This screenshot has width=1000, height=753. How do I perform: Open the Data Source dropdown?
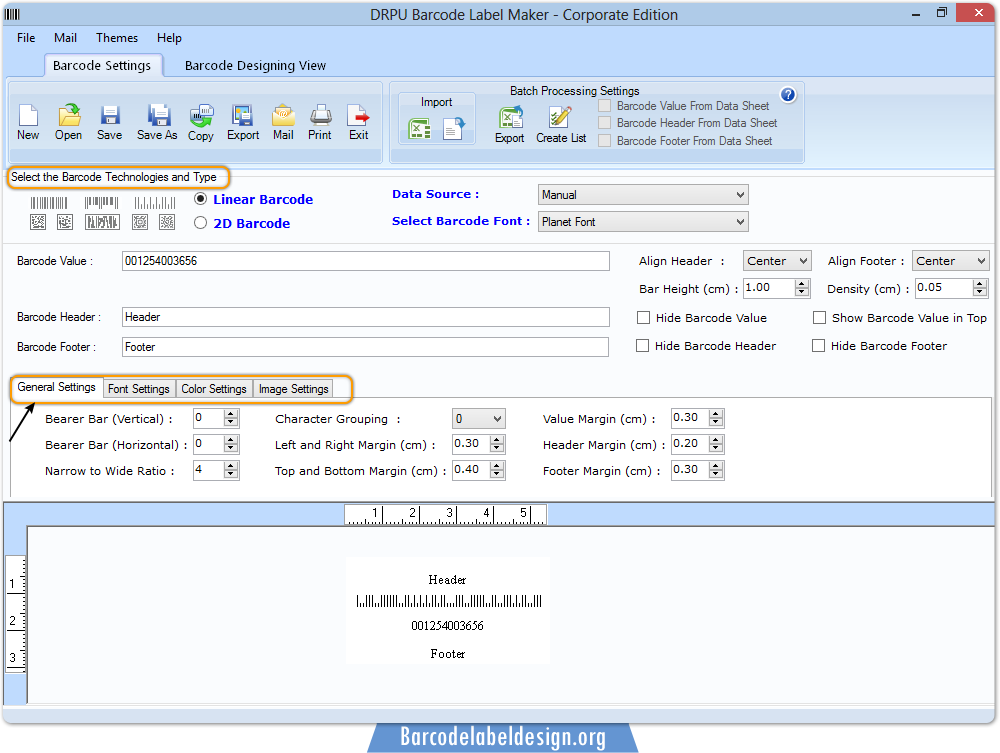pos(643,194)
